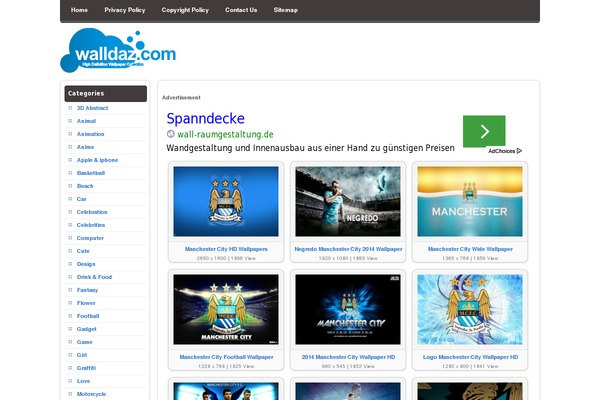Visit the wall-raumgestaltung.de ad link
This screenshot has height=400, width=600.
pos(225,134)
